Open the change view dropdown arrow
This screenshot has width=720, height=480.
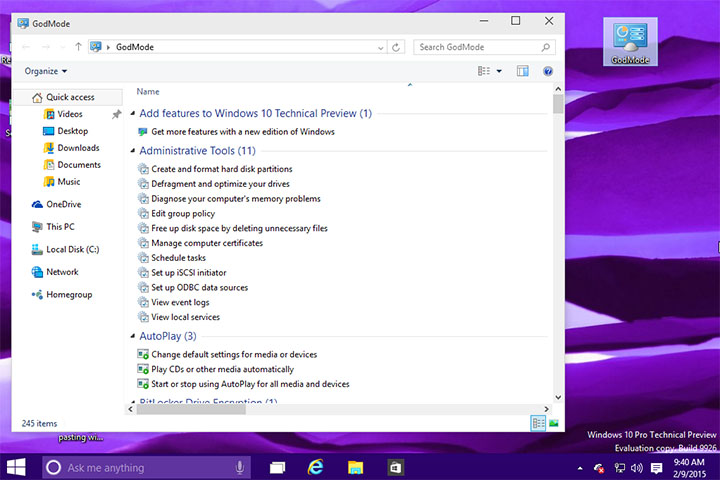coord(499,71)
